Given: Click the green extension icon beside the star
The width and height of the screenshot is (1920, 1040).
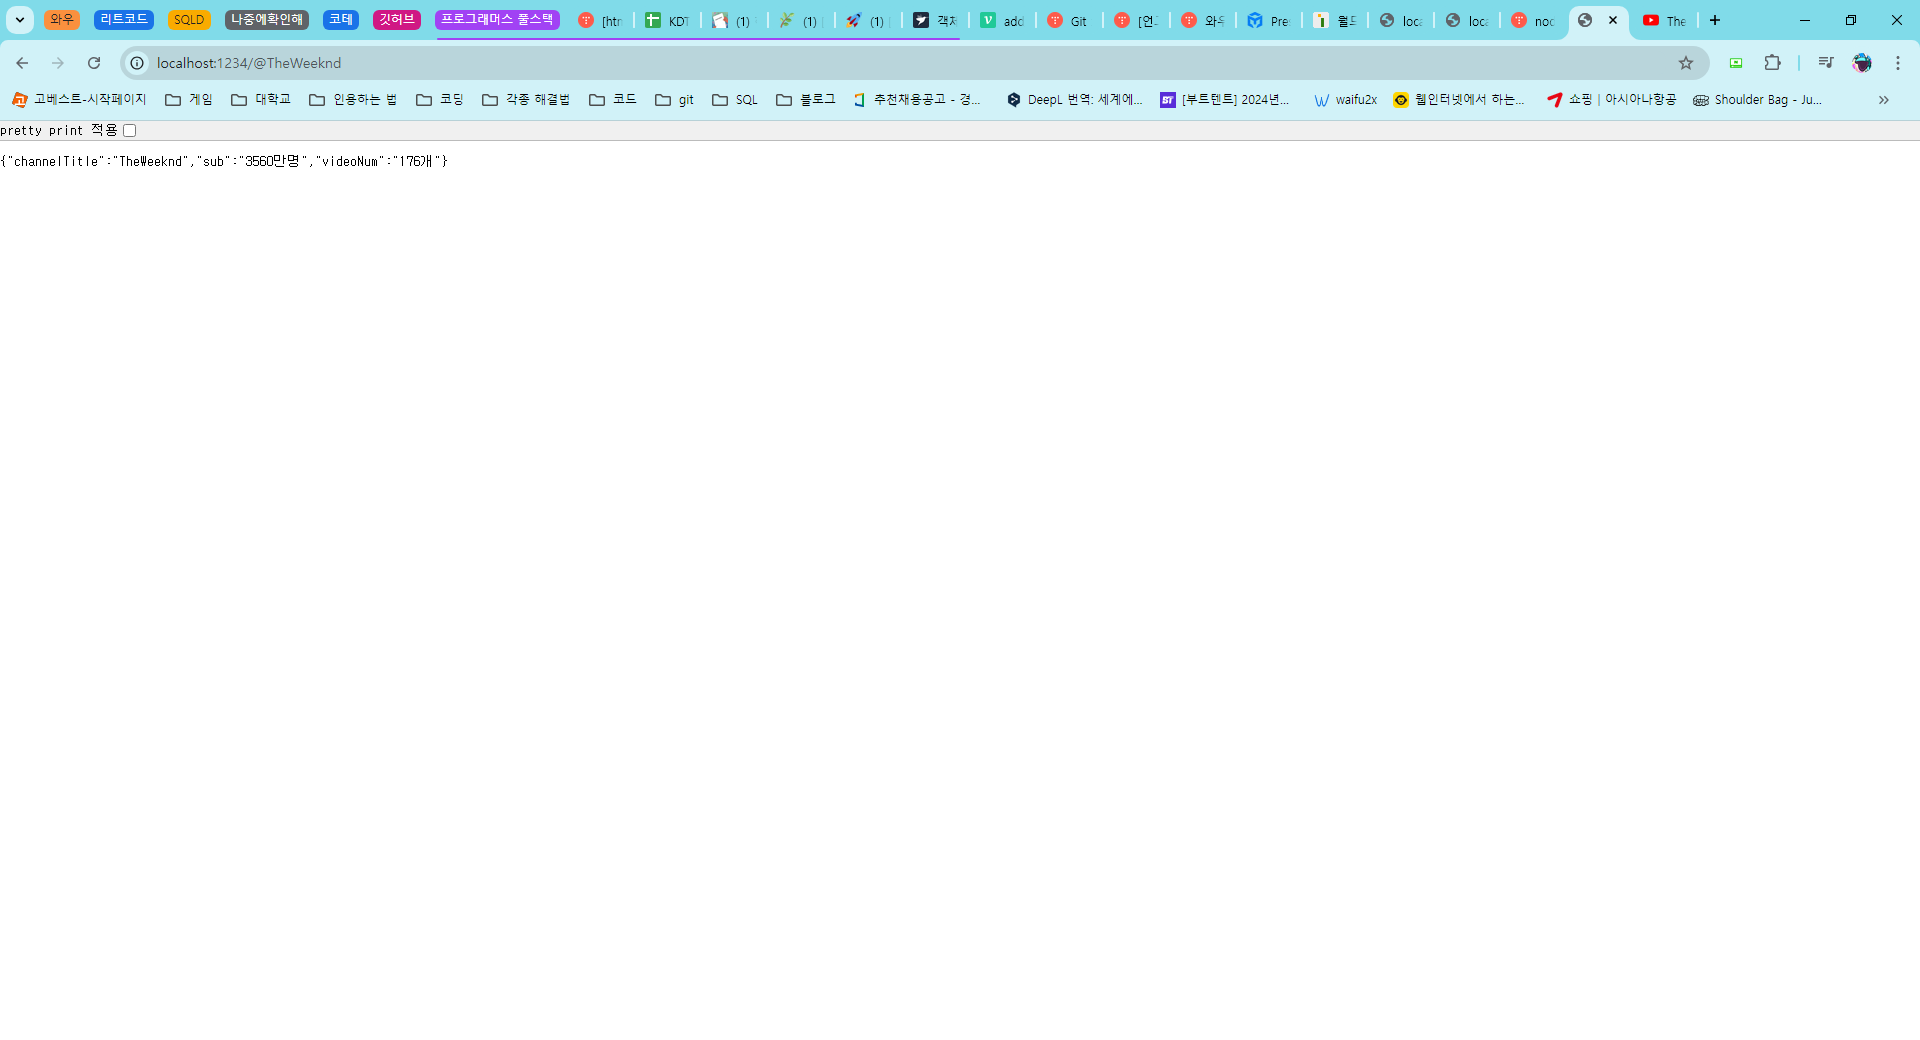Looking at the screenshot, I should tap(1736, 63).
